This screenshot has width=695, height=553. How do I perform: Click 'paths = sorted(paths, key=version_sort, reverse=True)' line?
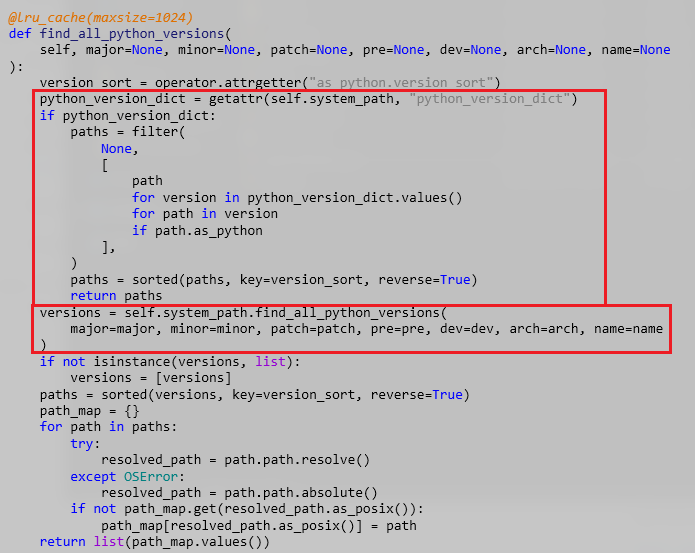point(274,280)
